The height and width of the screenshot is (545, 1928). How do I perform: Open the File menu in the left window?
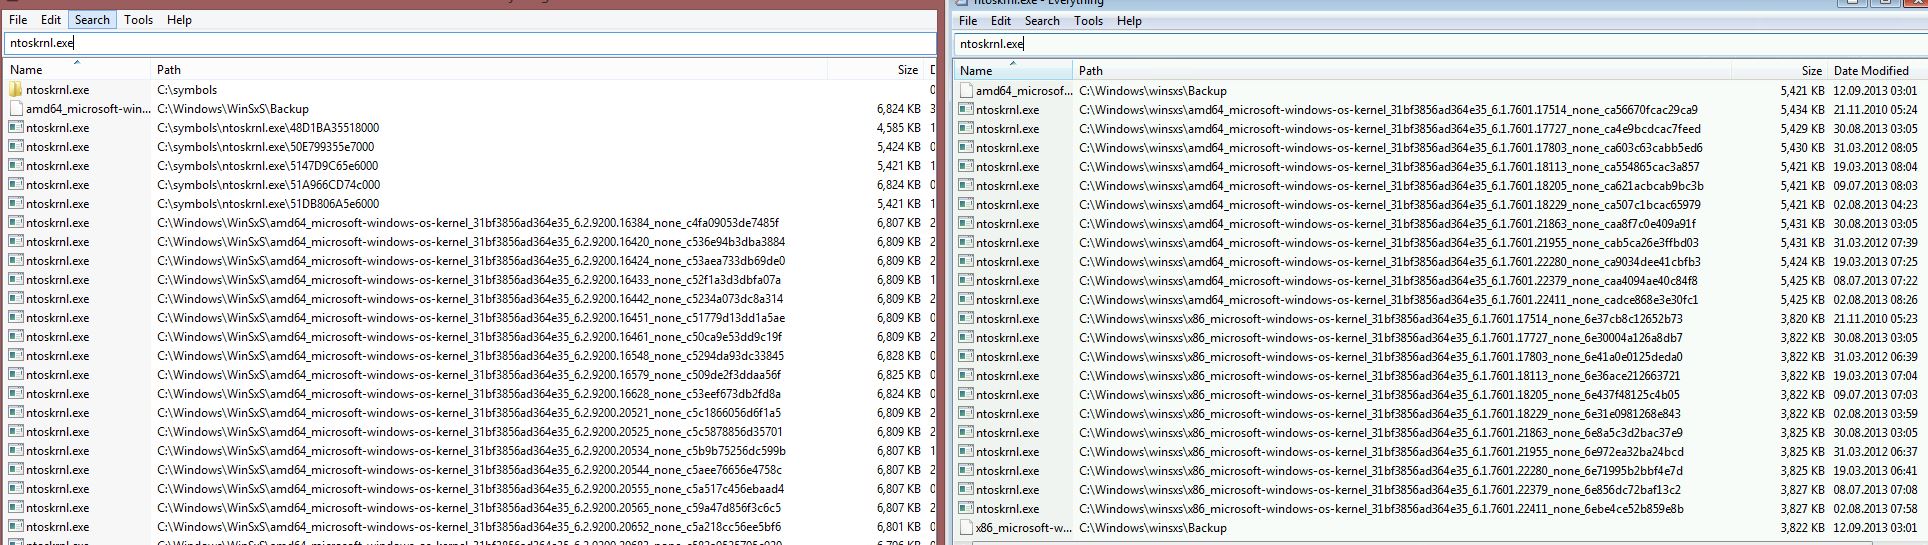pos(18,20)
